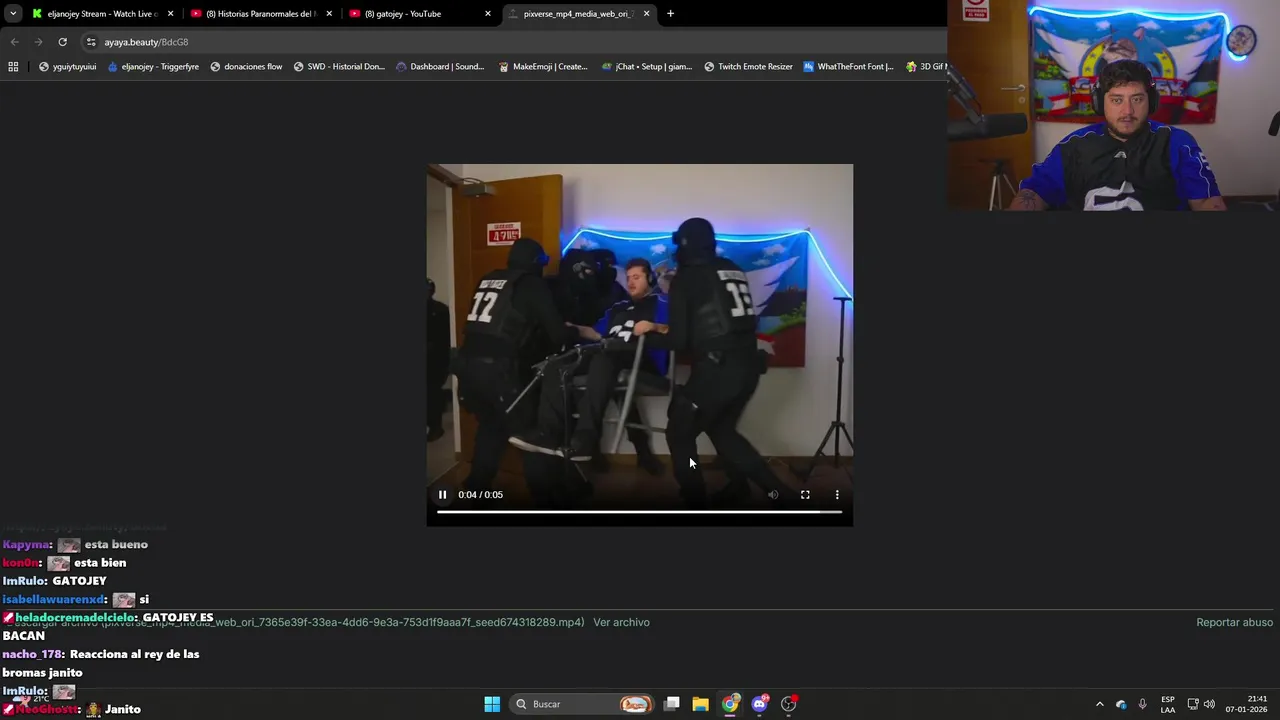1280x720 pixels.
Task: Open the WhatTheFont Font bookmark
Action: tap(848, 67)
